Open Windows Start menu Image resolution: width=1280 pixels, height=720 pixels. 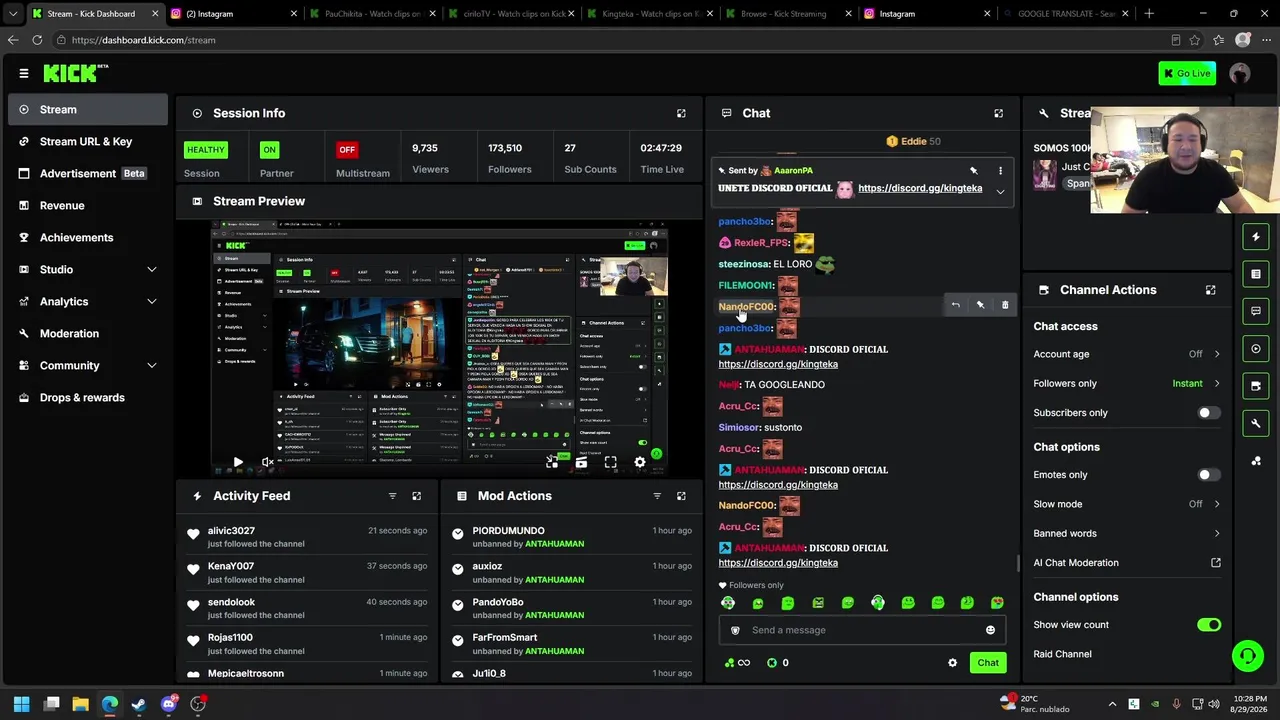click(x=21, y=704)
